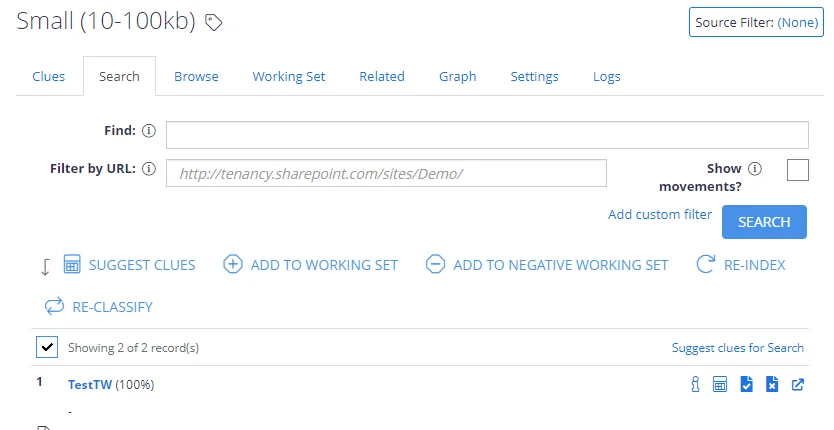The image size is (834, 430).
Task: Click the minus Add to Negative Working Set icon
Action: point(435,264)
